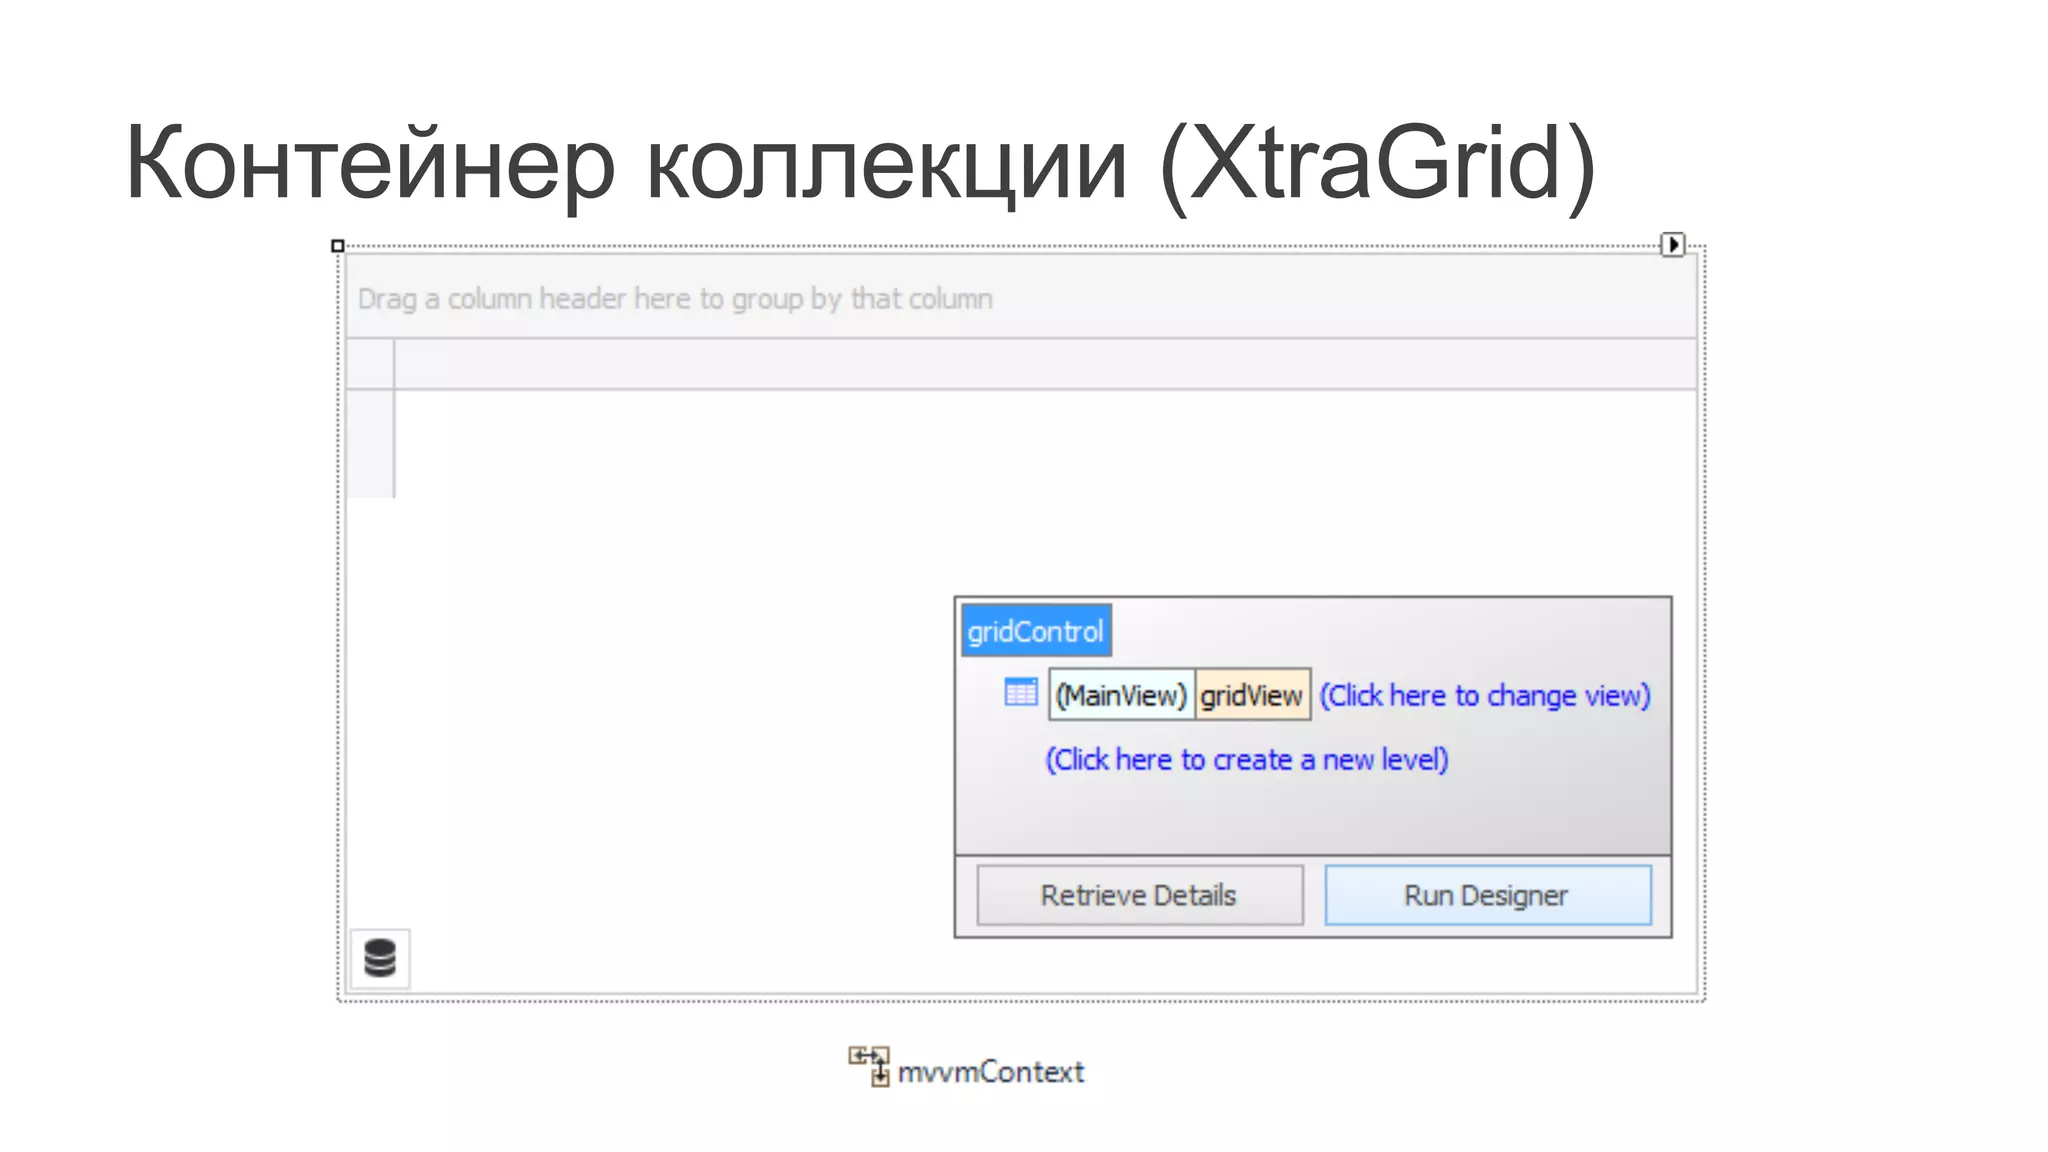This screenshot has height=1152, width=2048.
Task: Click the group-by column header panel
Action: pyautogui.click(x=1021, y=298)
